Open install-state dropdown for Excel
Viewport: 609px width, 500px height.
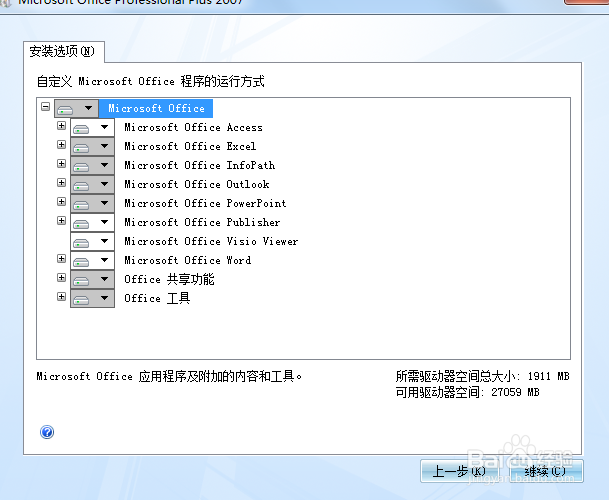92,146
